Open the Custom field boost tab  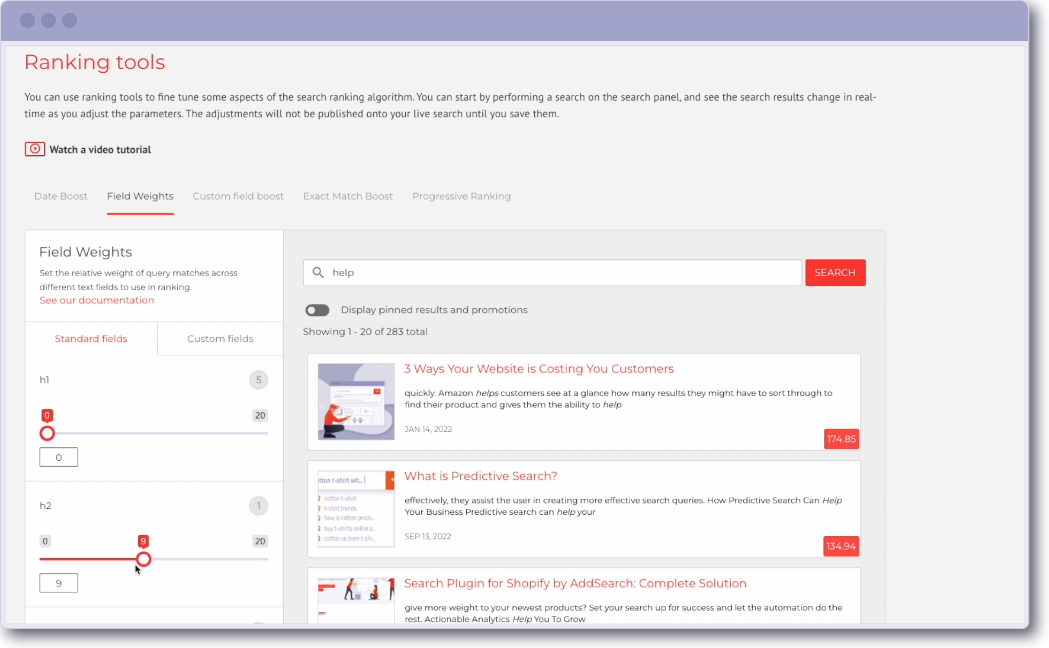pos(238,196)
